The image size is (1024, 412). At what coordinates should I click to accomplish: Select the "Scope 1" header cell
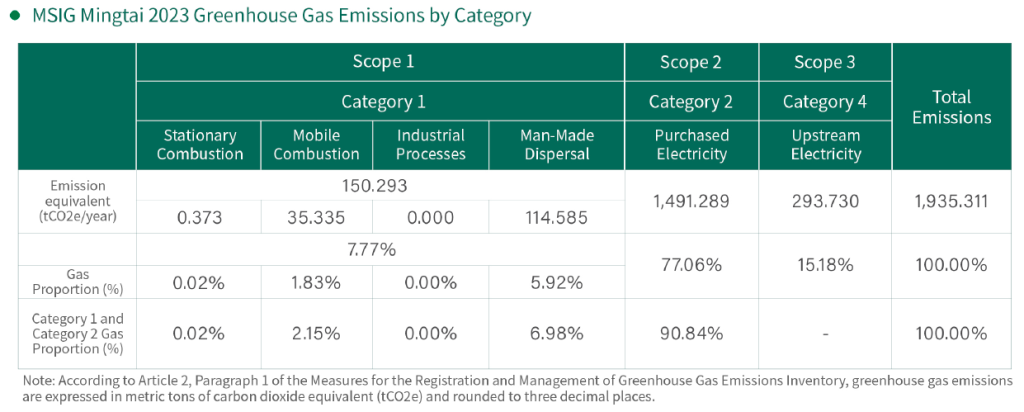tap(380, 62)
